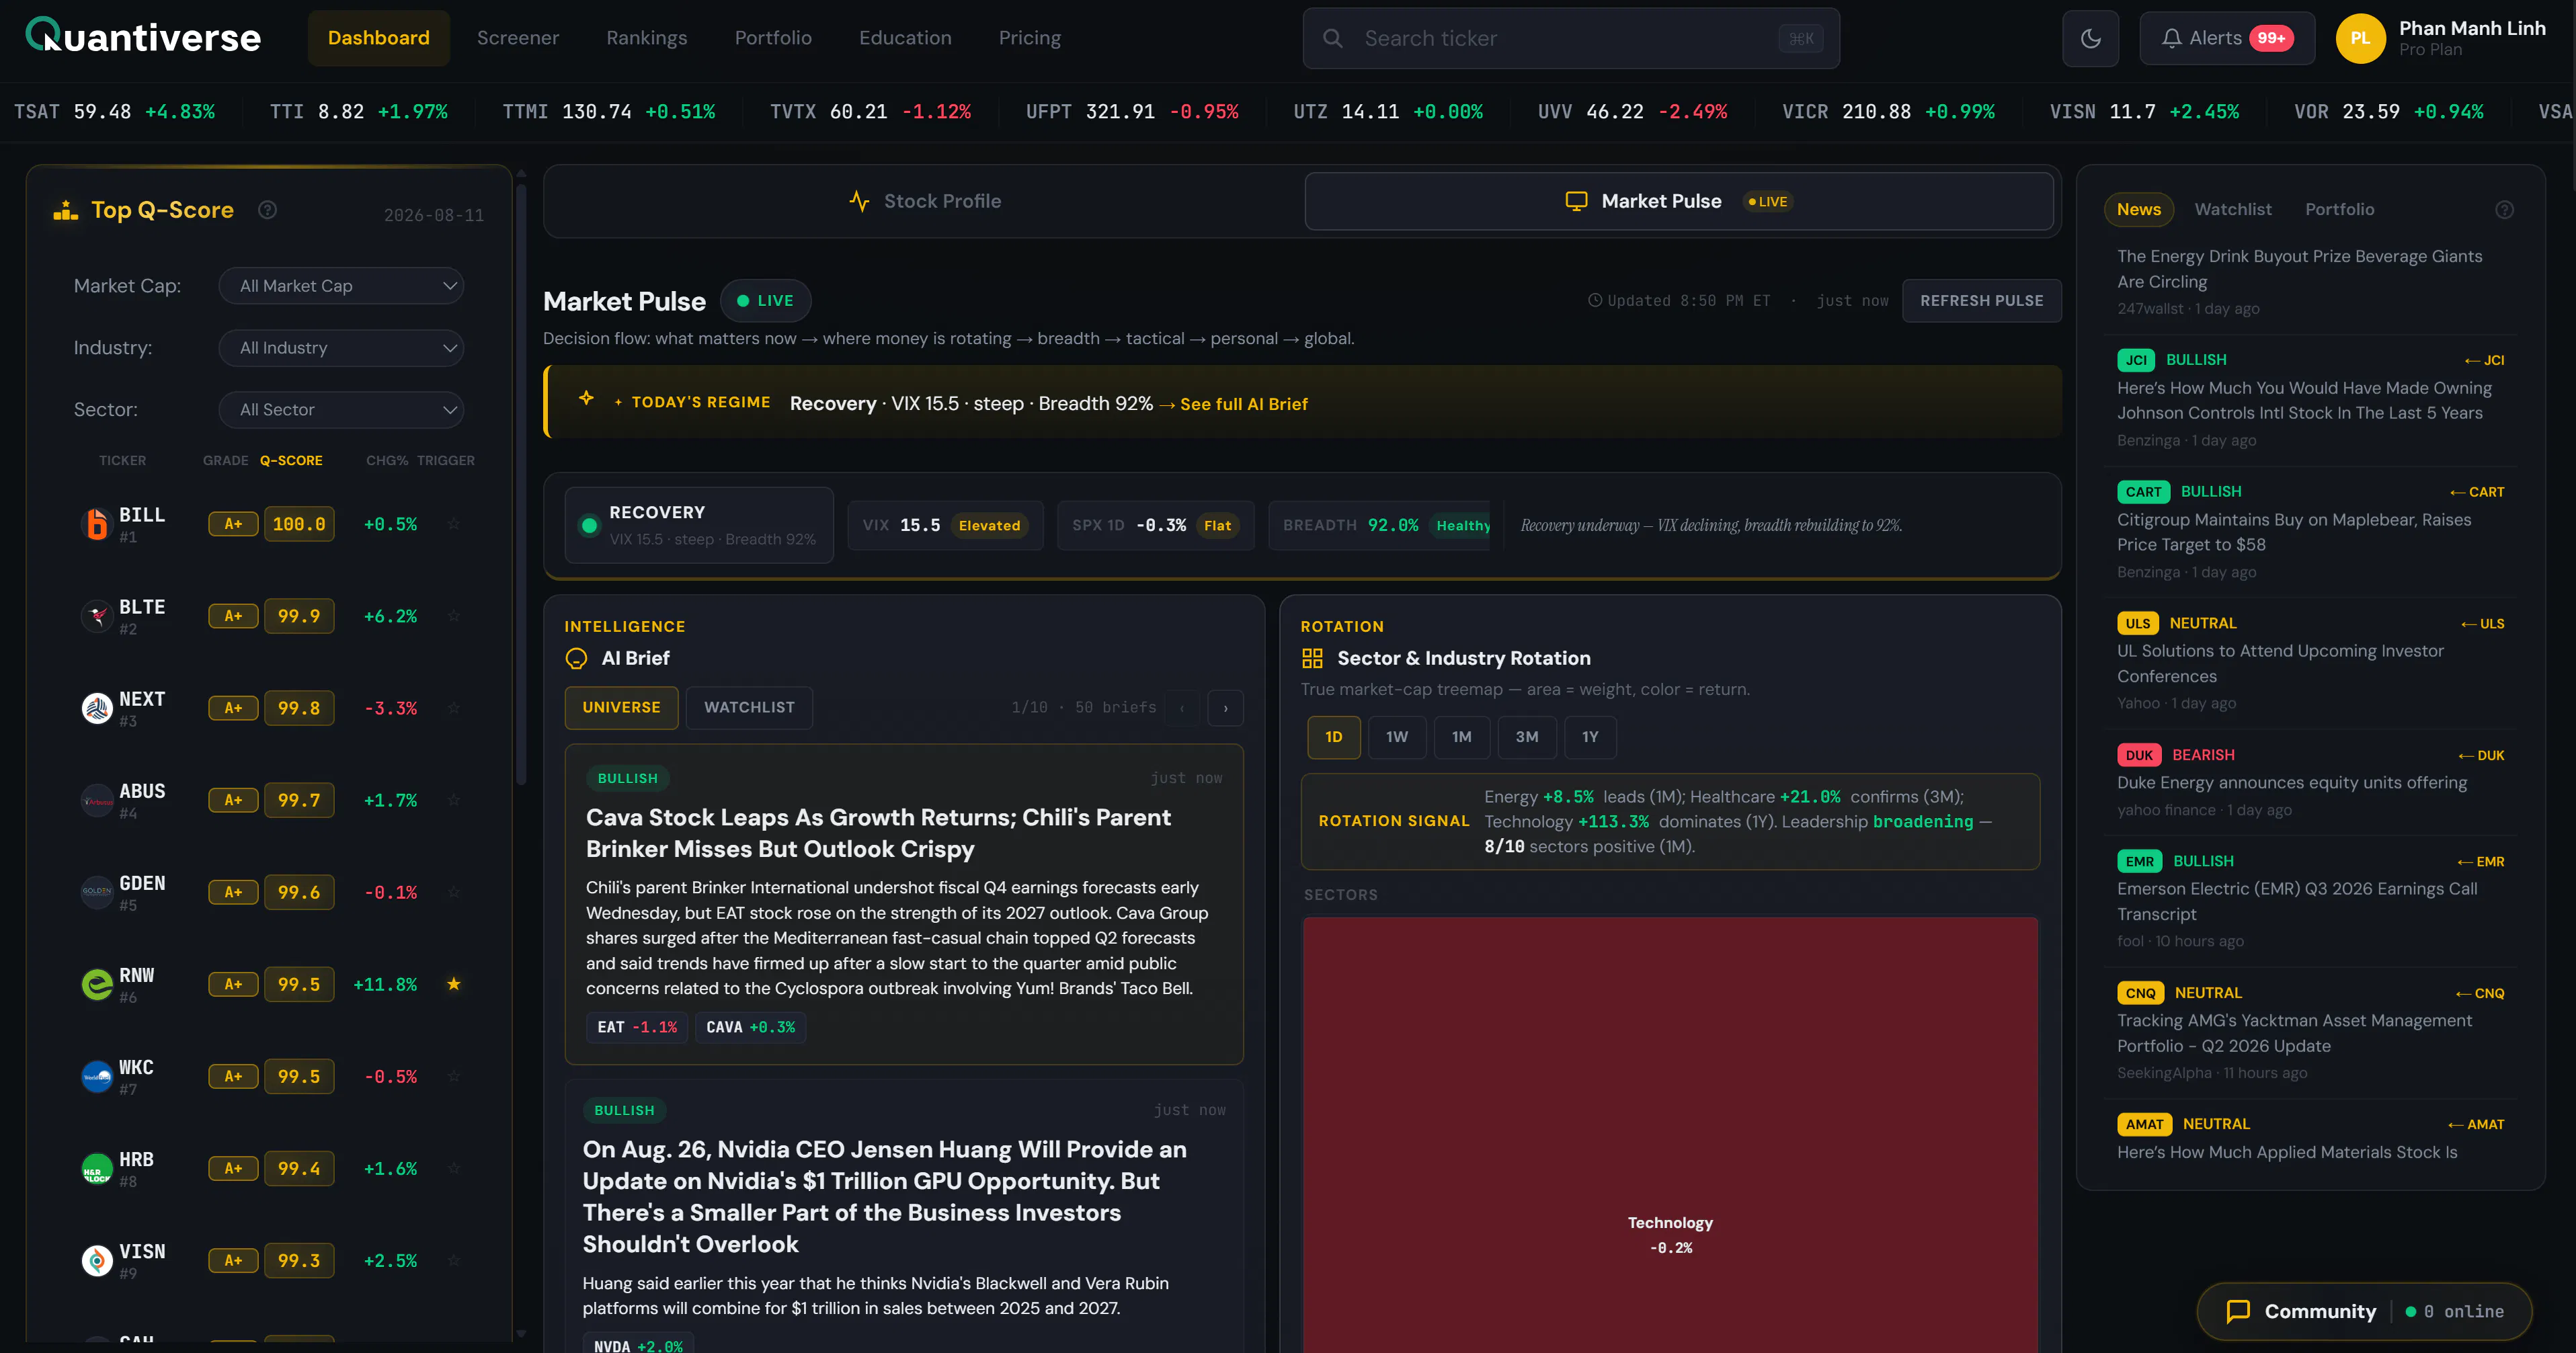Click the EAT ticker chip
Screen dimensions: 2576x1353
637,1027
